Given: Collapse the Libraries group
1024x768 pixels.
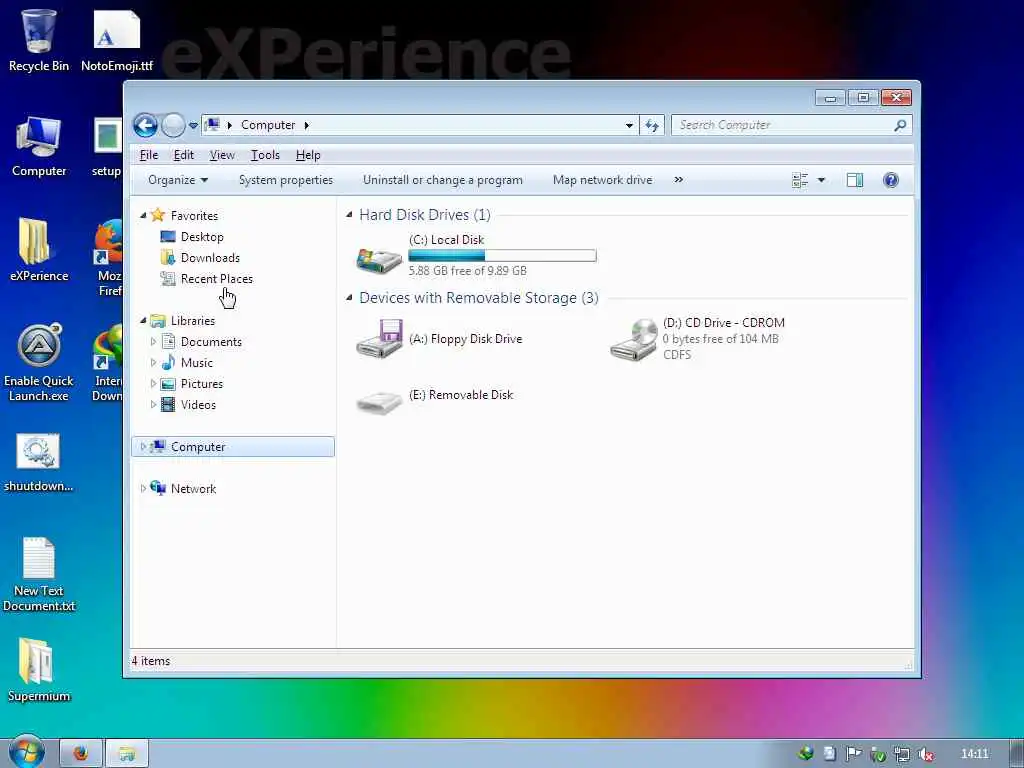Looking at the screenshot, I should pyautogui.click(x=143, y=320).
